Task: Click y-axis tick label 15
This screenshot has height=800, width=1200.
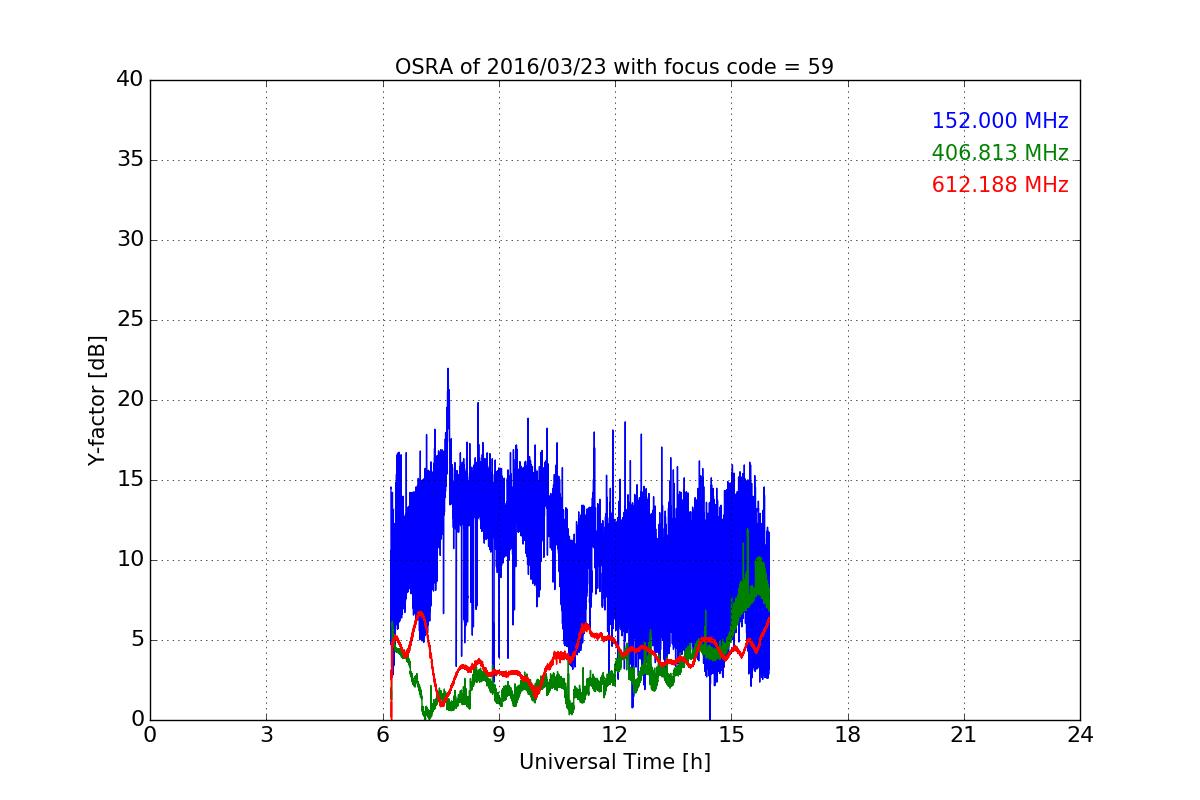Action: click(130, 480)
